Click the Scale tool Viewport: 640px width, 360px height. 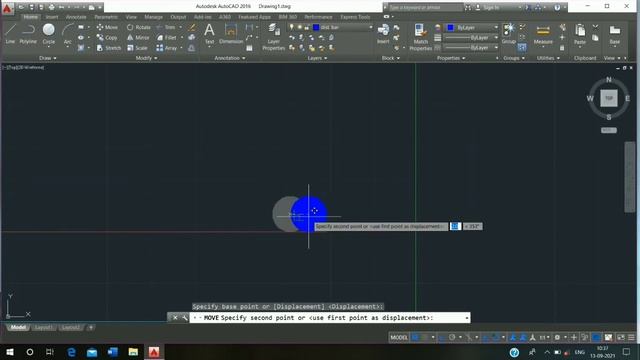pyautogui.click(x=137, y=48)
